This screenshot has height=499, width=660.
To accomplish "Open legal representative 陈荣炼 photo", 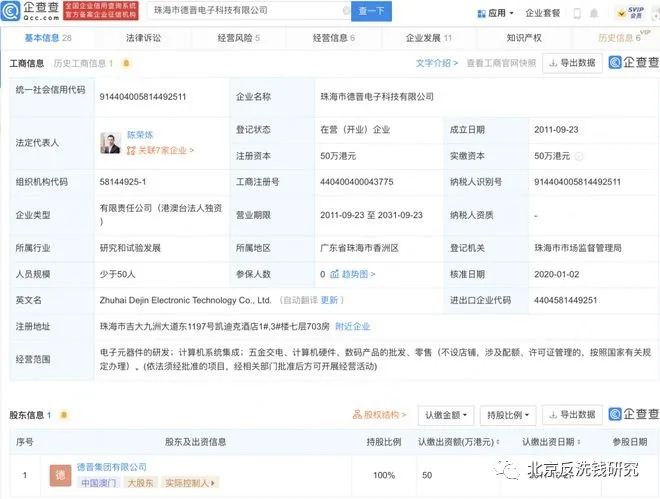I will pos(110,143).
